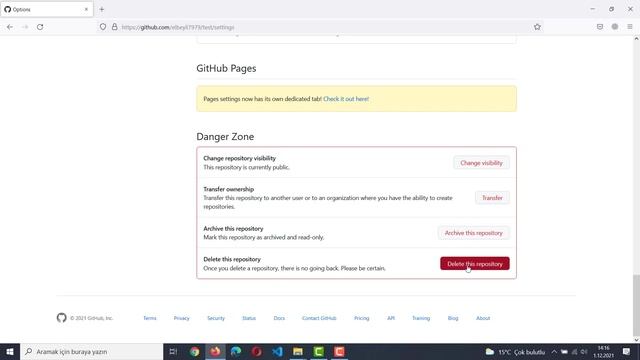
Task: Open the red recorder taskbar icon
Action: pyautogui.click(x=339, y=351)
